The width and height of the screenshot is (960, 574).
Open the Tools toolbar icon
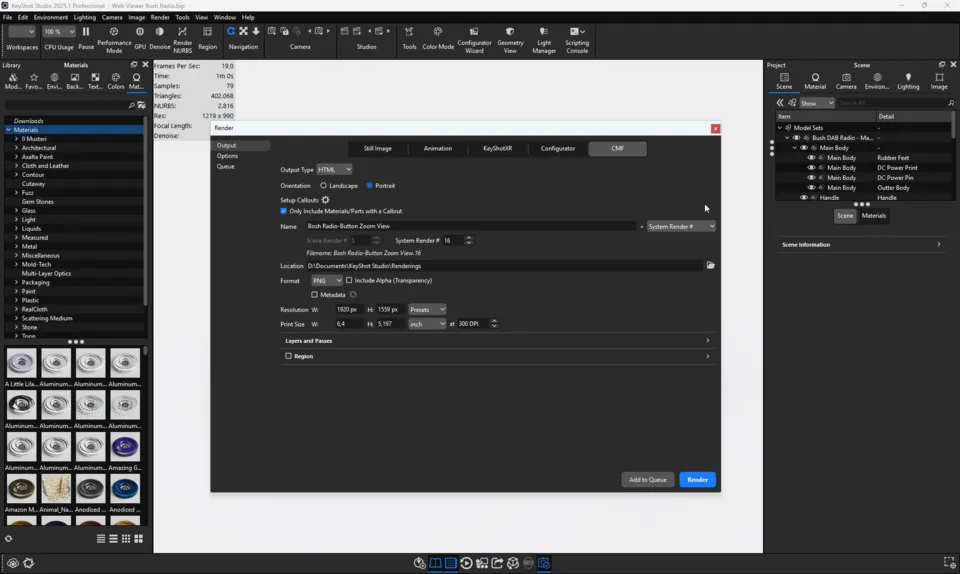409,32
